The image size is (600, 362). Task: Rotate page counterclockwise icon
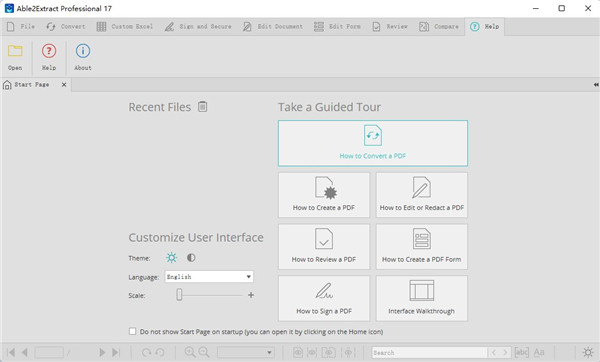[x=160, y=352]
